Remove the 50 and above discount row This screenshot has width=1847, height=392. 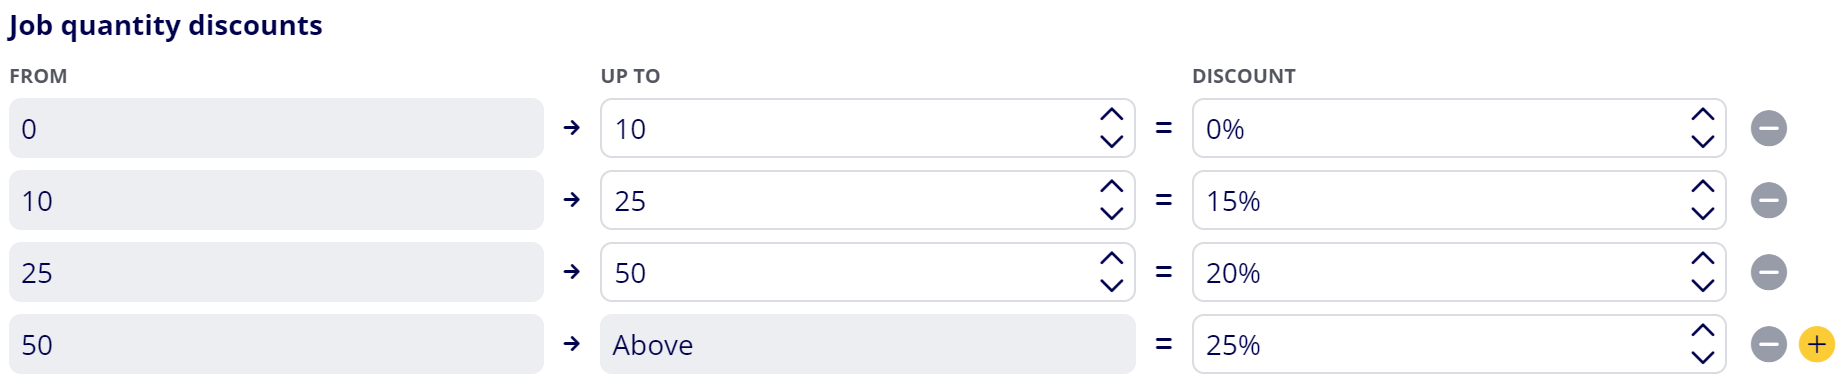point(1768,344)
